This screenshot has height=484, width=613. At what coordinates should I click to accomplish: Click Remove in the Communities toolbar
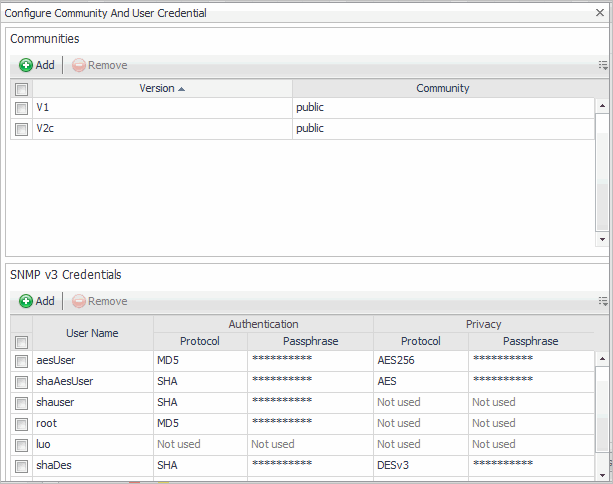click(100, 65)
